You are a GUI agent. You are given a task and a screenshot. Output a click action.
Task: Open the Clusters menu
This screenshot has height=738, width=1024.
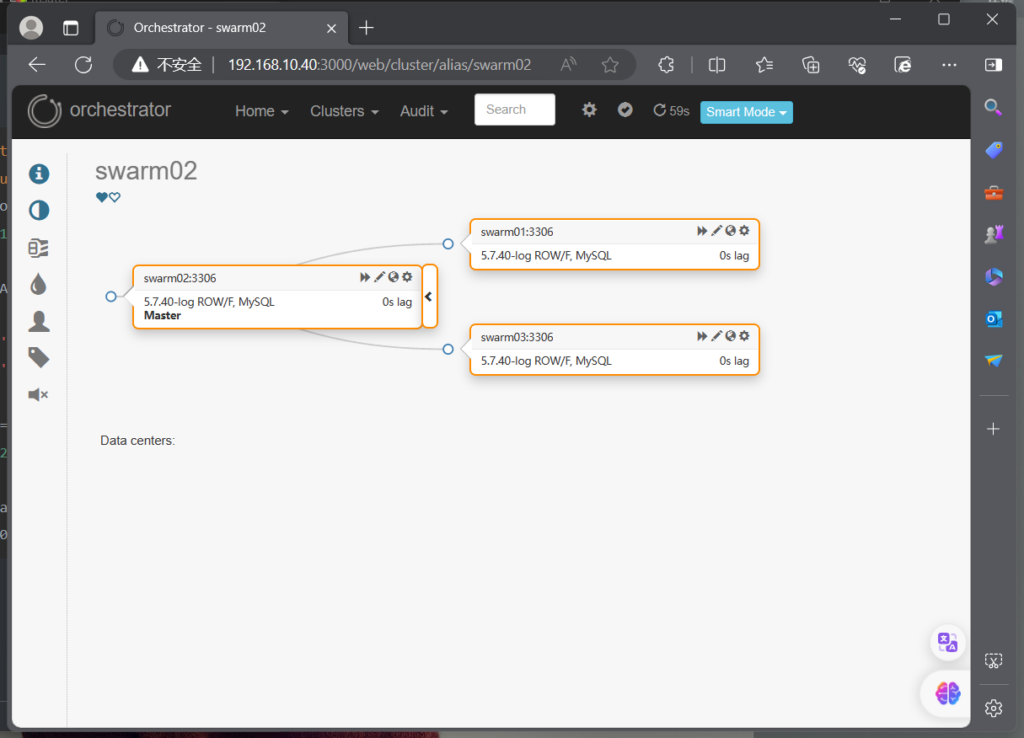point(344,111)
